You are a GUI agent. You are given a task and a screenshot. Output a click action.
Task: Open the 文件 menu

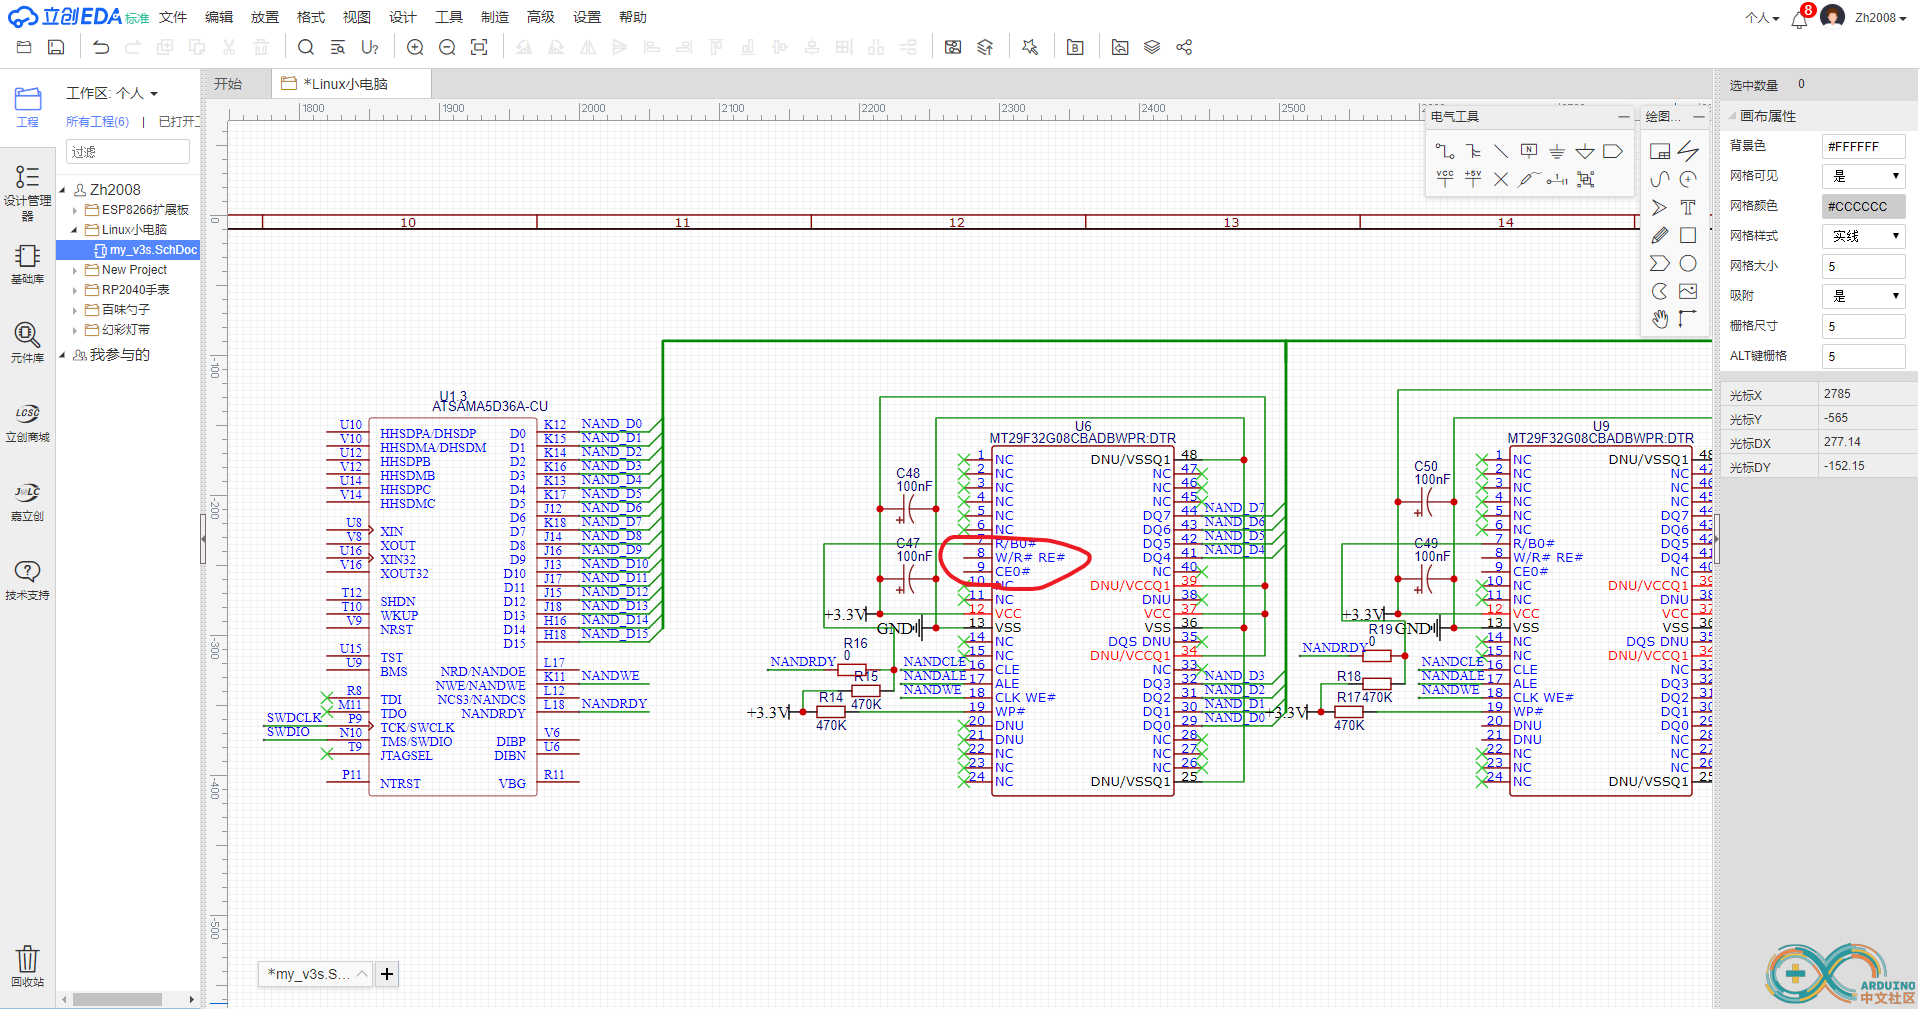click(x=173, y=17)
